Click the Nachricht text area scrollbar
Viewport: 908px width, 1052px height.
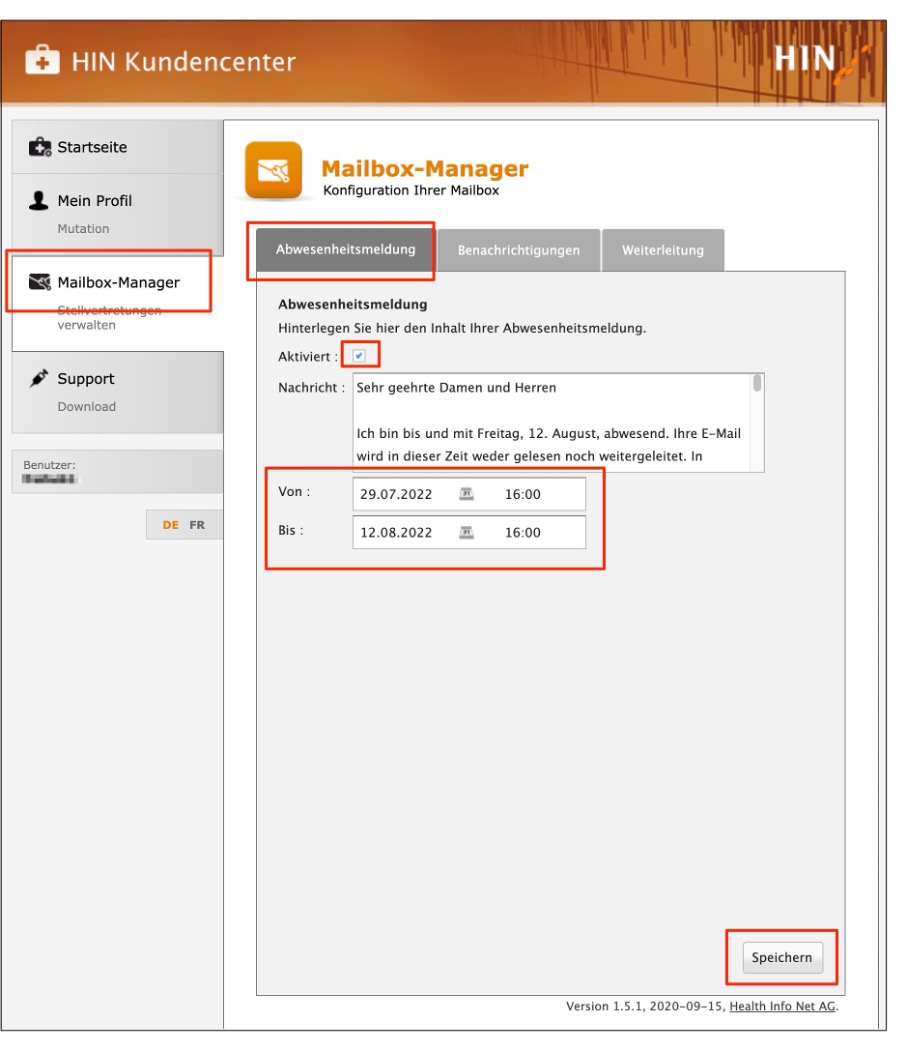(x=757, y=385)
